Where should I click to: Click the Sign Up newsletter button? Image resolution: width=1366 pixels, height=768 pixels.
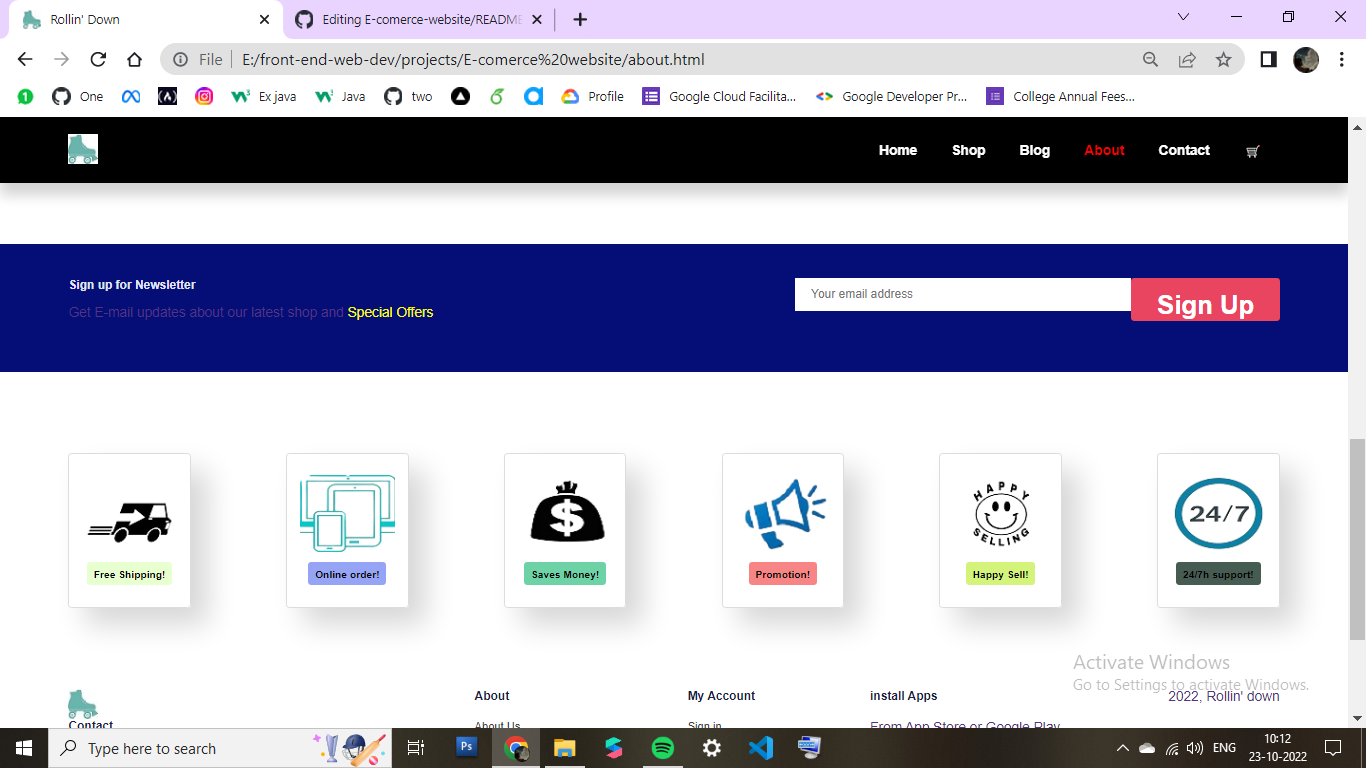tap(1205, 300)
